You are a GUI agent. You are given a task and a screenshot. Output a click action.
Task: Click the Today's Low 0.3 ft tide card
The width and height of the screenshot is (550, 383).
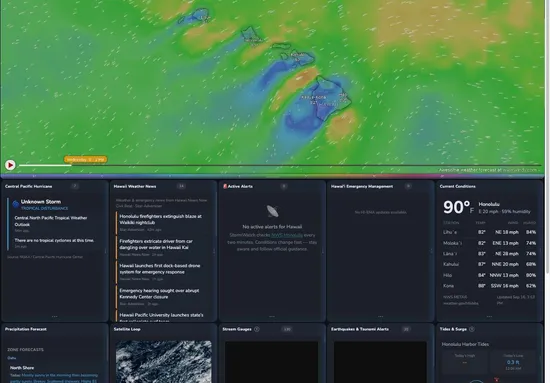(x=513, y=362)
